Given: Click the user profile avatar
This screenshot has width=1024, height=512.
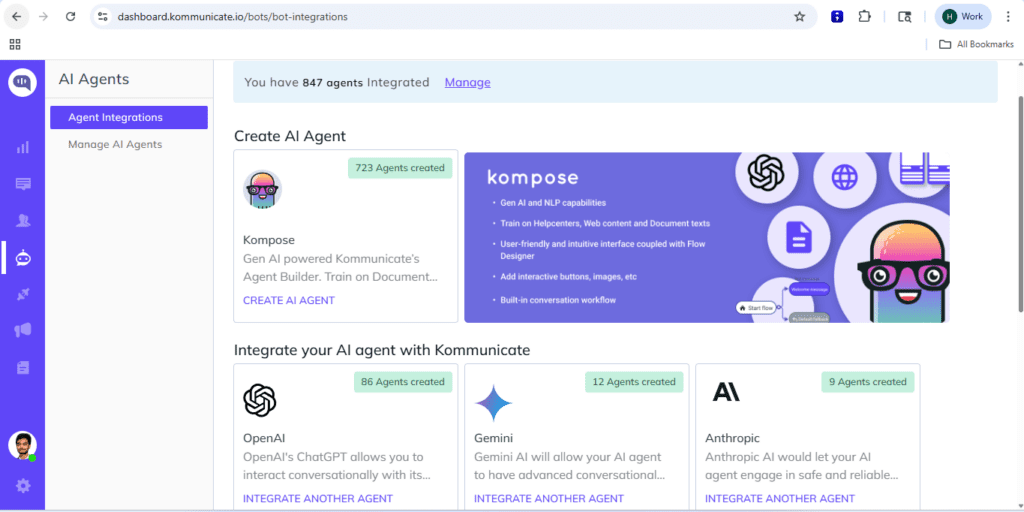Looking at the screenshot, I should (22, 445).
